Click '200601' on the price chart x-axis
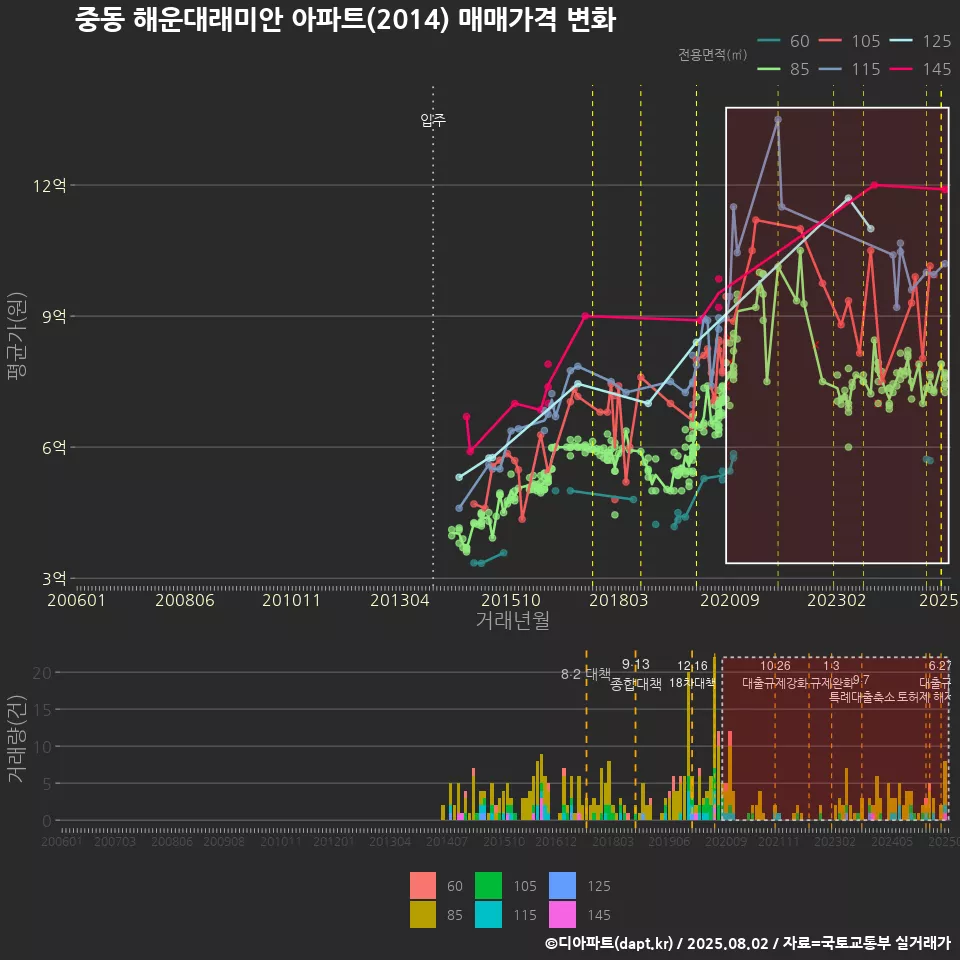The height and width of the screenshot is (960, 960). [77, 600]
